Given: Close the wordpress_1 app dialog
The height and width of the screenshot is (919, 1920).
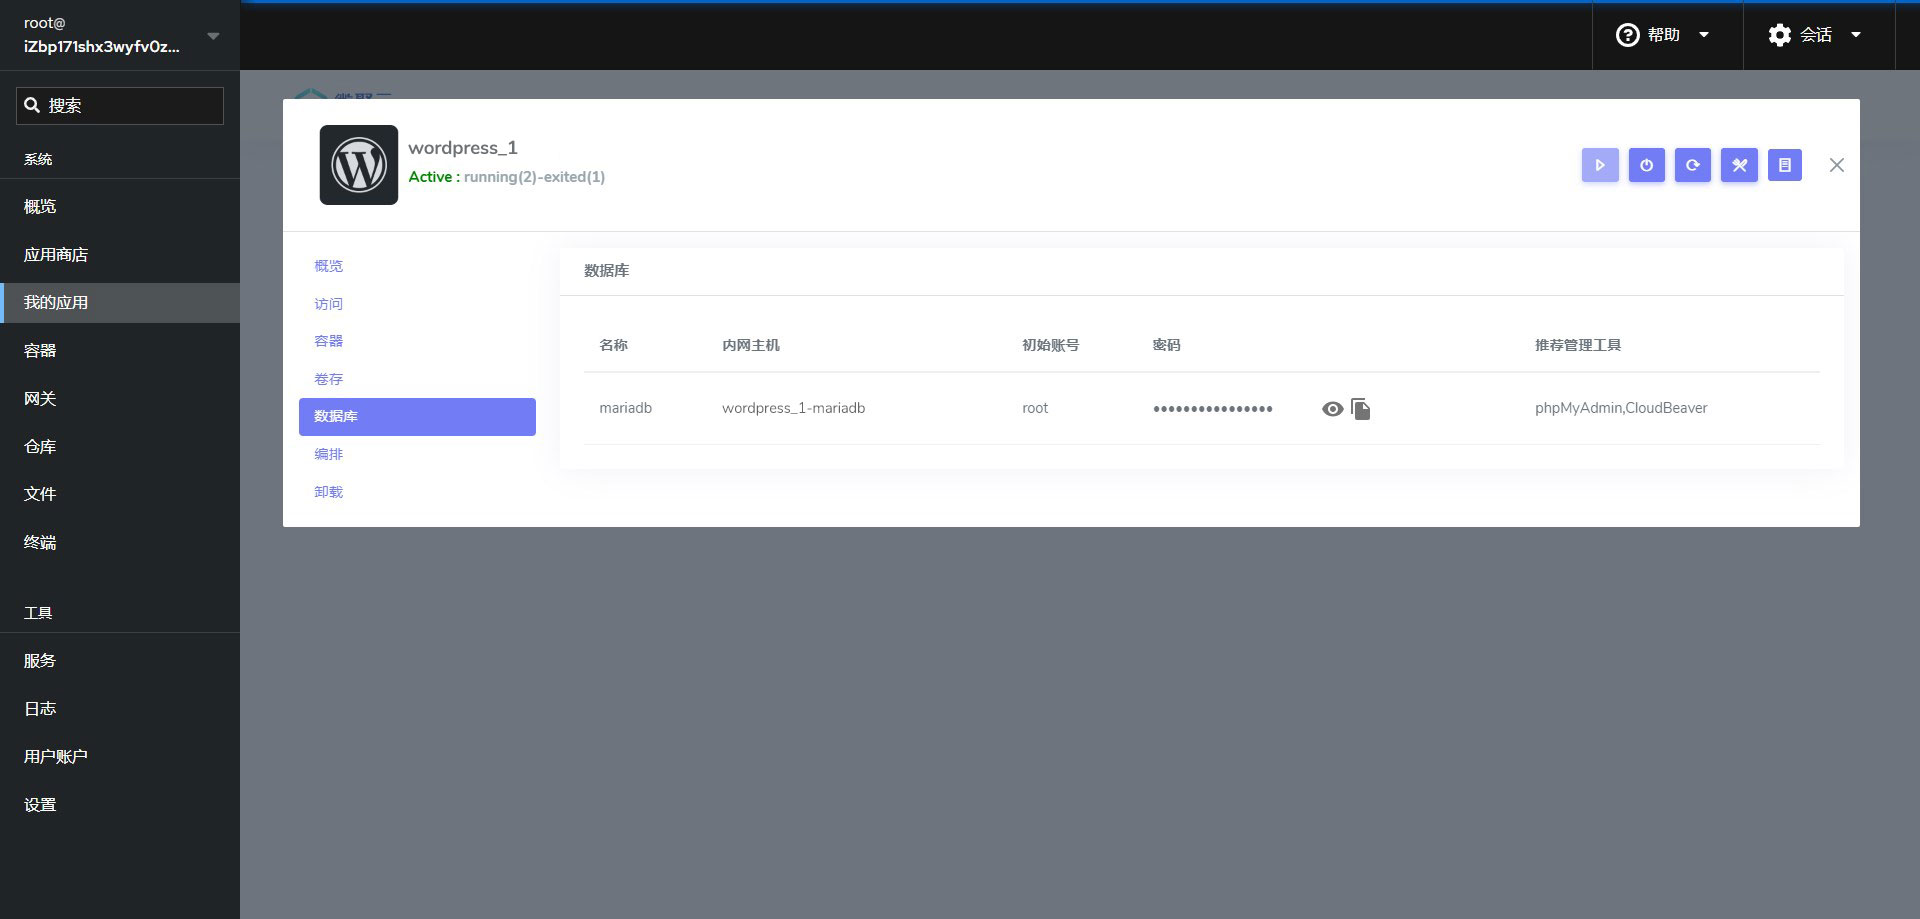Looking at the screenshot, I should click(x=1837, y=165).
